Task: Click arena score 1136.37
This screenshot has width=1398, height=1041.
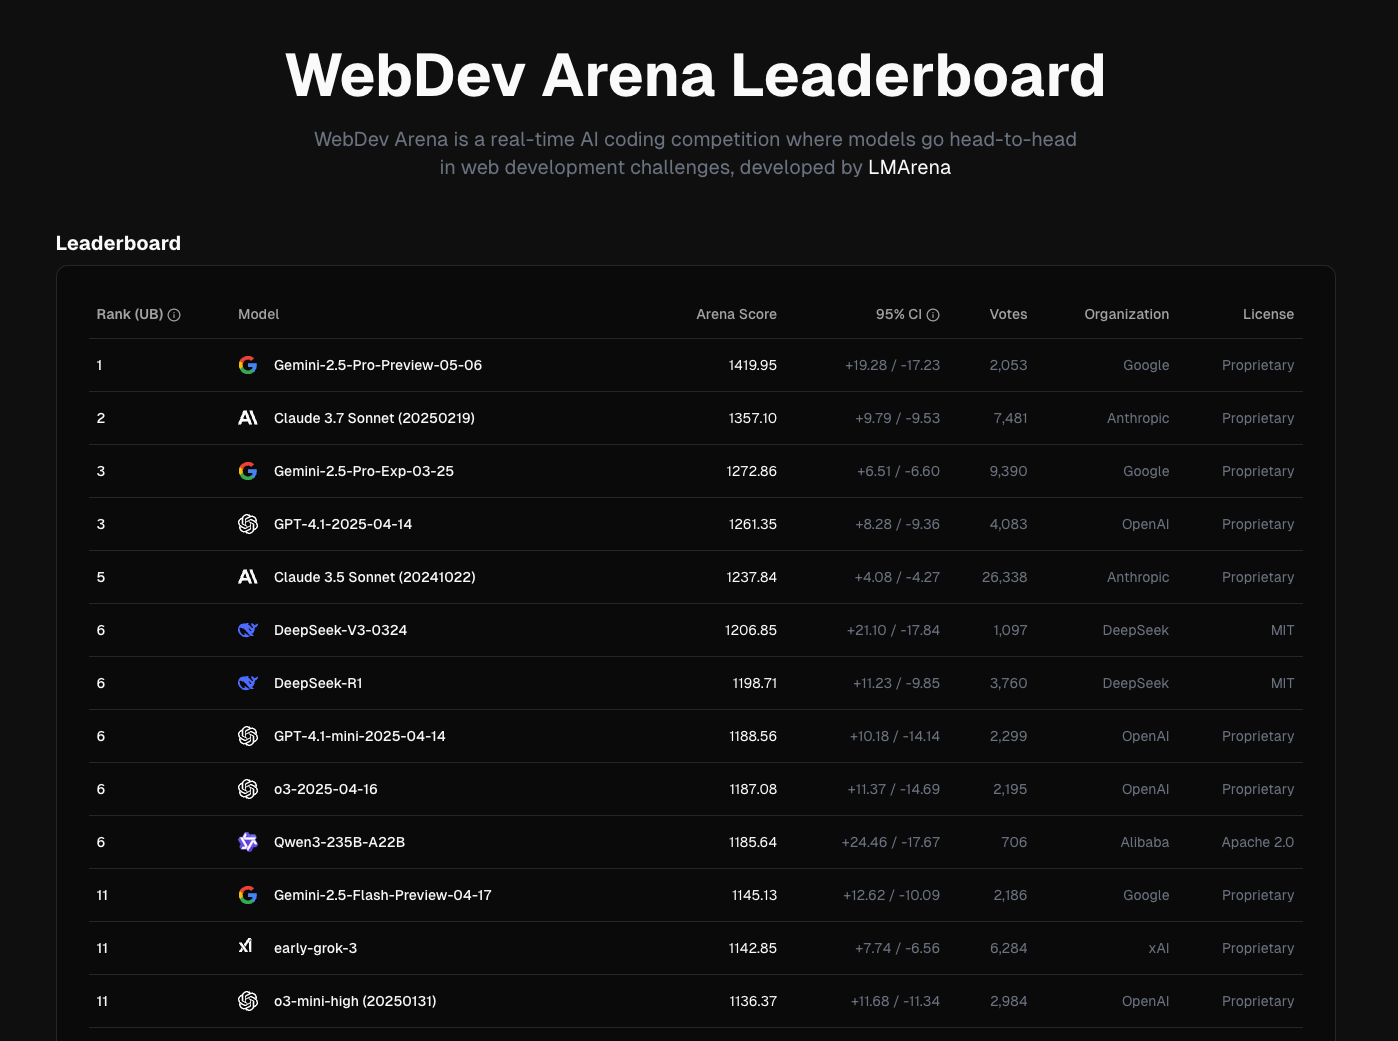Action: pyautogui.click(x=752, y=1001)
